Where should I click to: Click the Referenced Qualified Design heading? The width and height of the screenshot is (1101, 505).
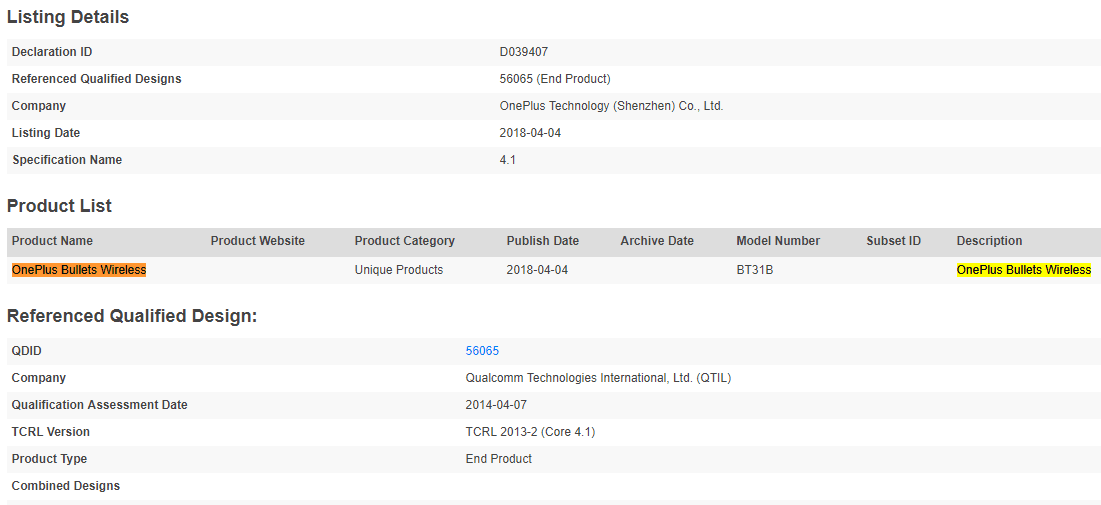coord(132,316)
